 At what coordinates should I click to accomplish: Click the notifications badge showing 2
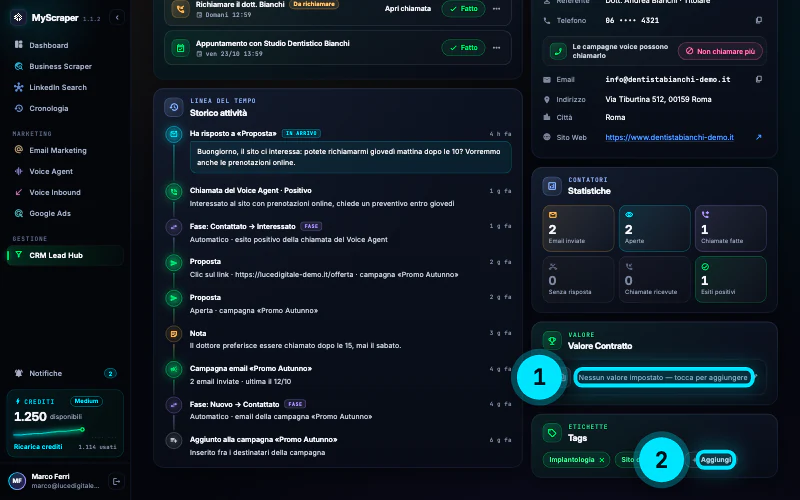click(x=110, y=373)
